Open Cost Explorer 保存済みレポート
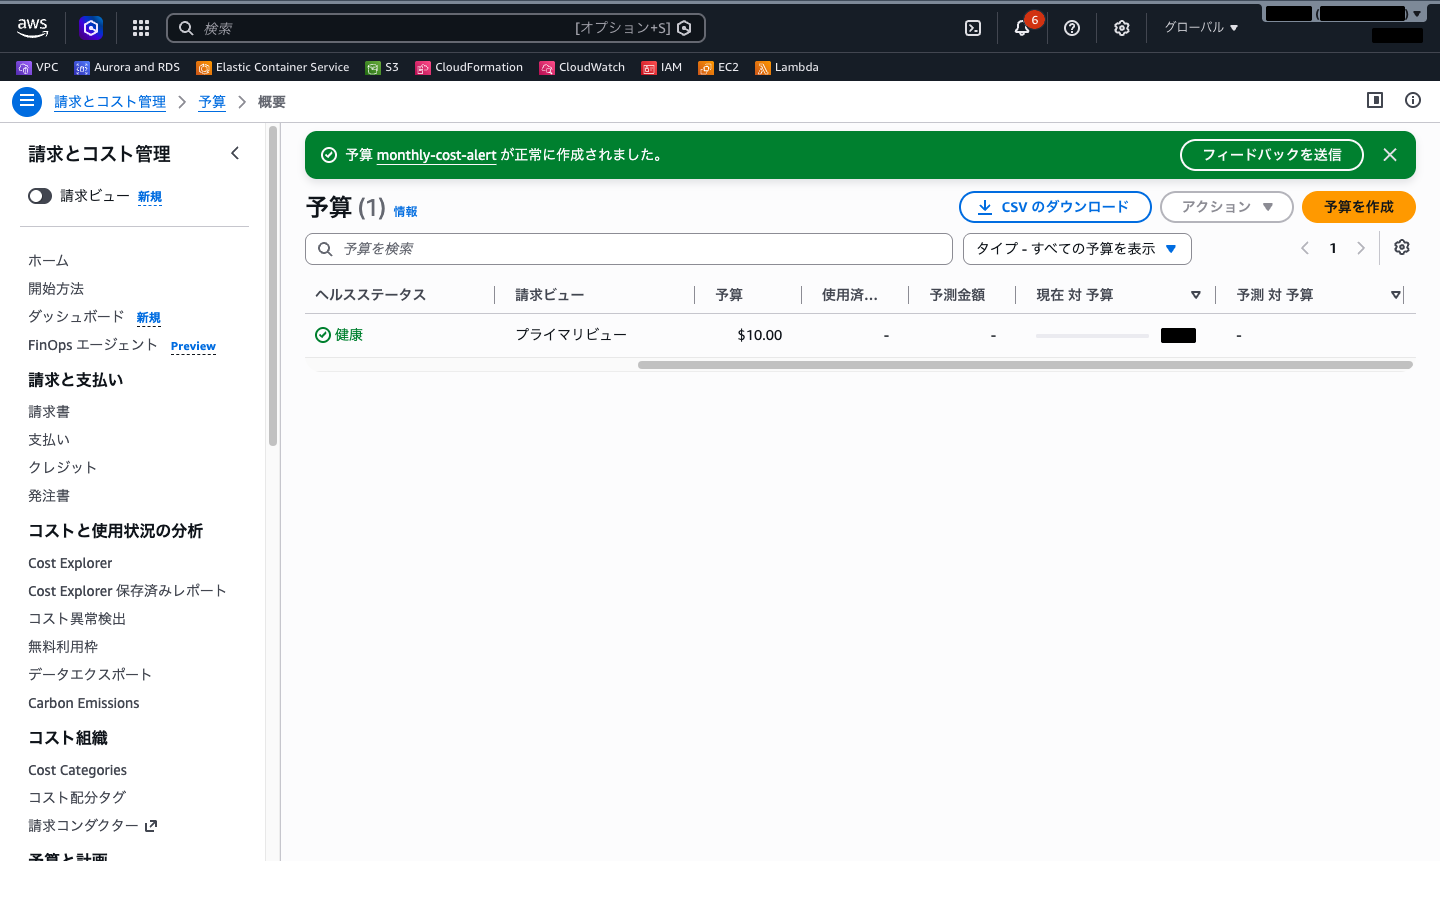Viewport: 1440px width, 900px height. (x=127, y=591)
